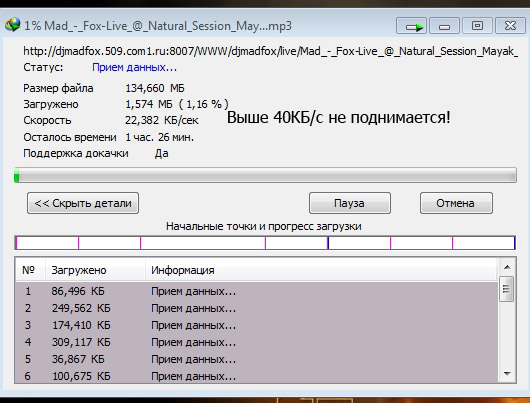Image resolution: width=530 pixels, height=403 pixels.
Task: Maximize the download window
Action: [x=477, y=26]
